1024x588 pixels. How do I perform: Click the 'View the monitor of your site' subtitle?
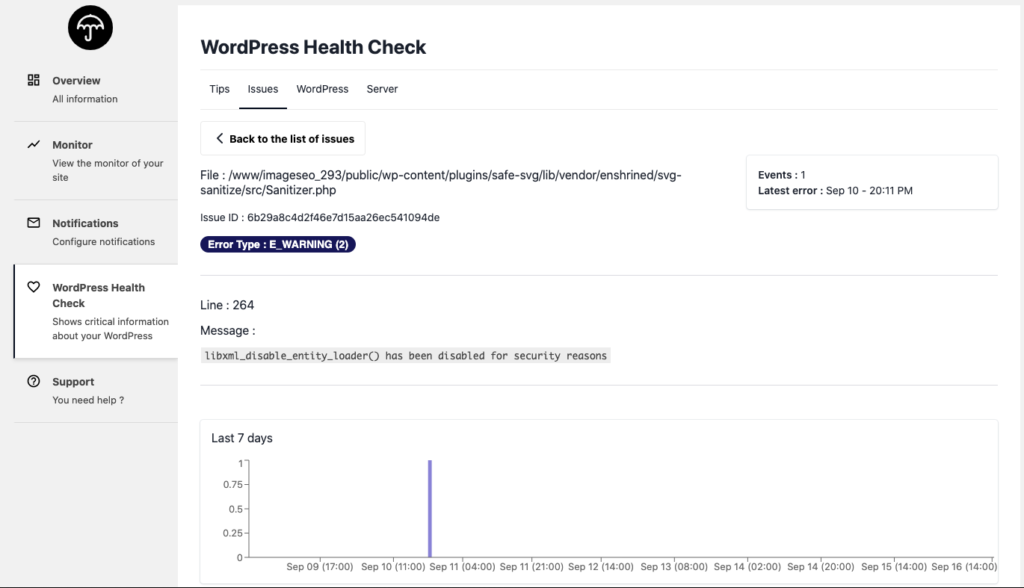coord(108,170)
